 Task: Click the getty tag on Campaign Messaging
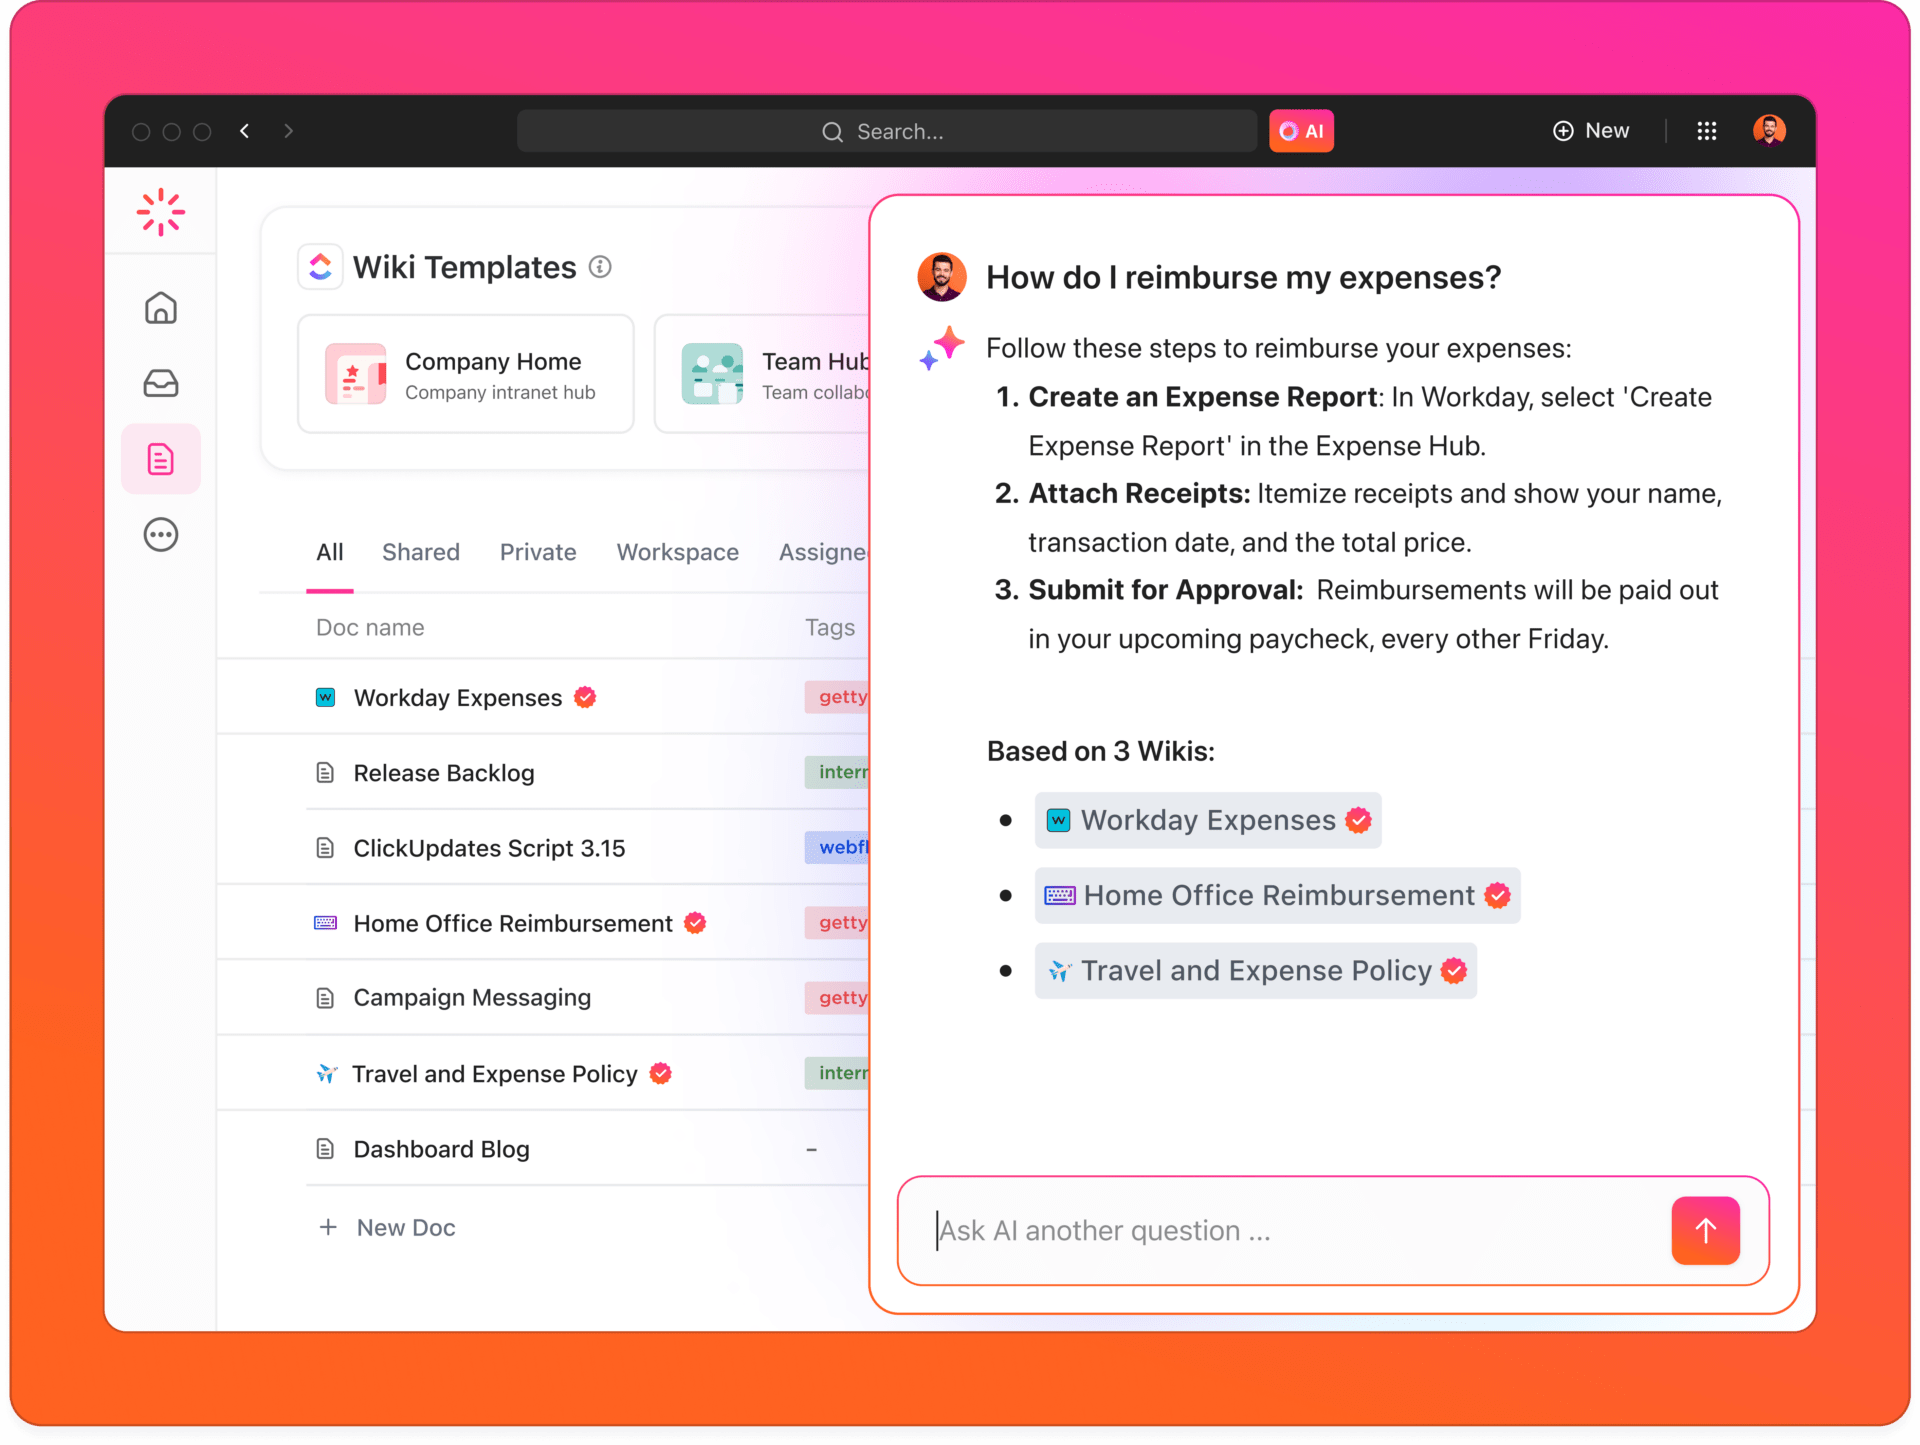point(838,997)
